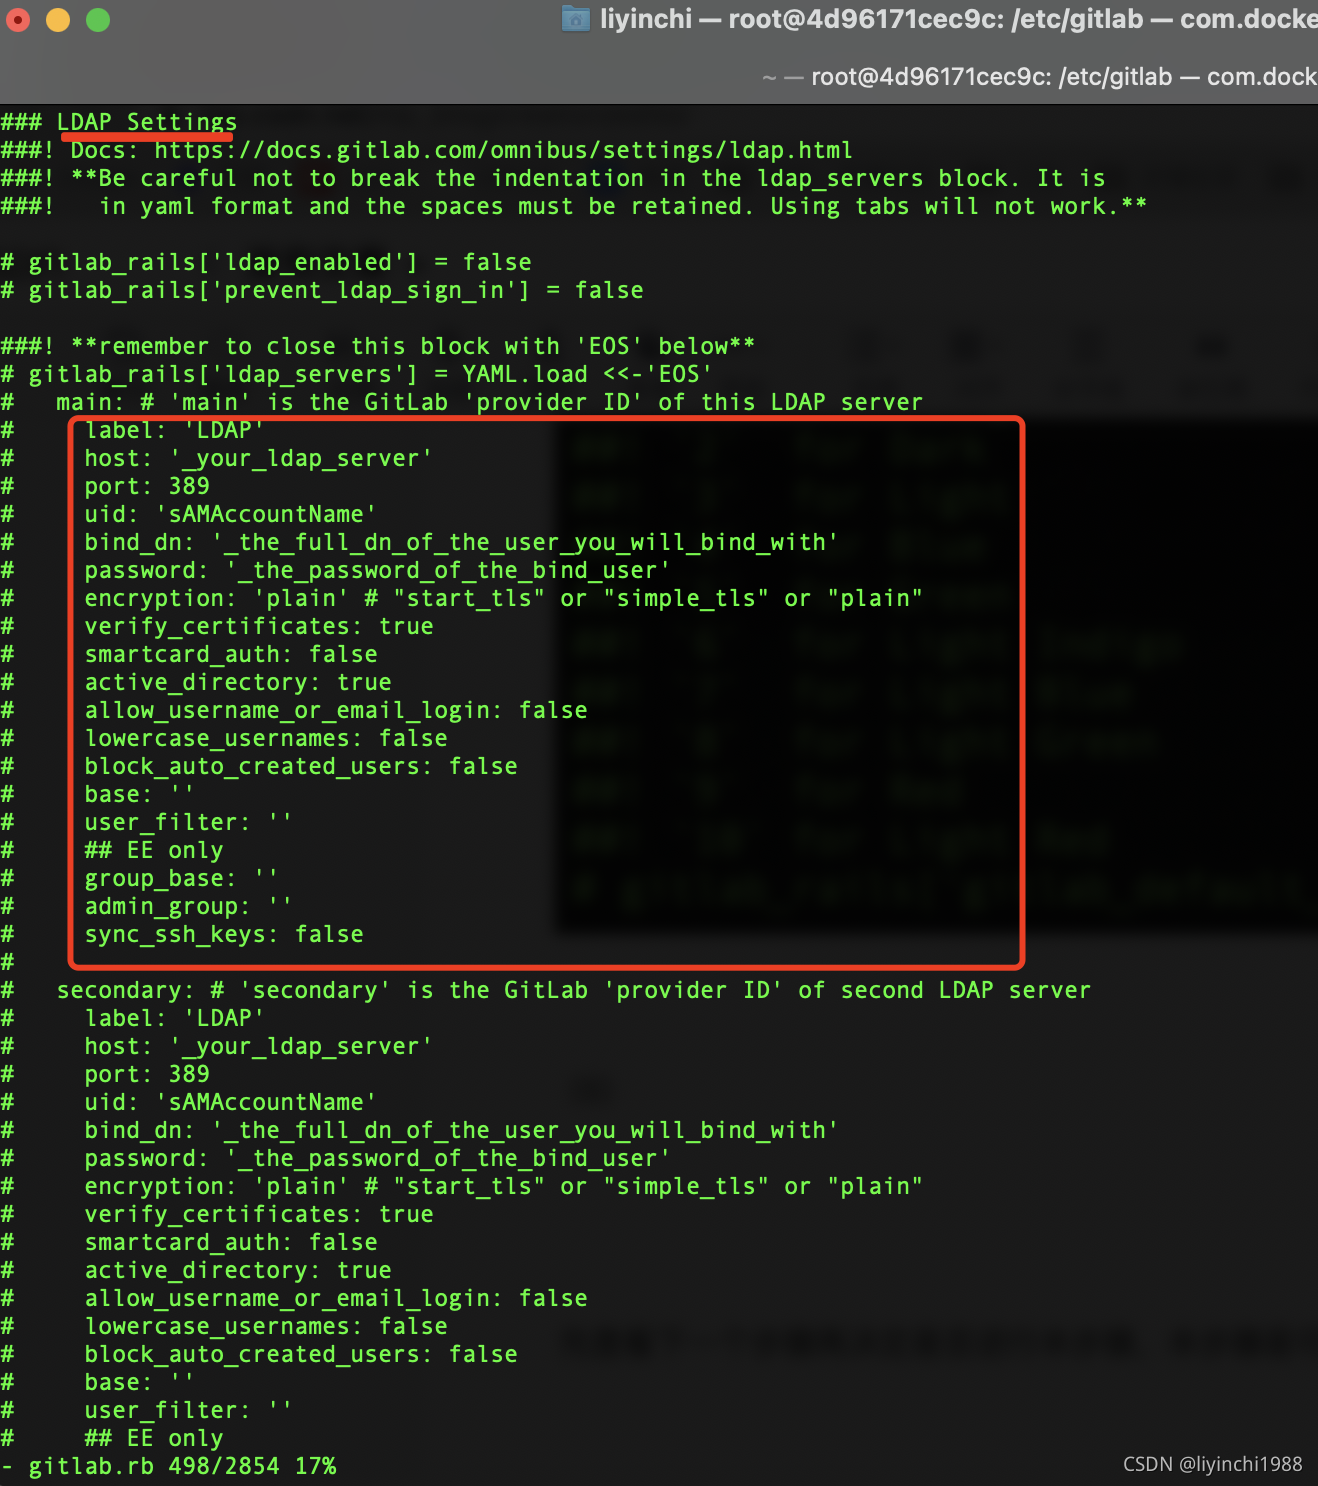1318x1486 pixels.
Task: Click the EOS block reminder line
Action: [380, 345]
